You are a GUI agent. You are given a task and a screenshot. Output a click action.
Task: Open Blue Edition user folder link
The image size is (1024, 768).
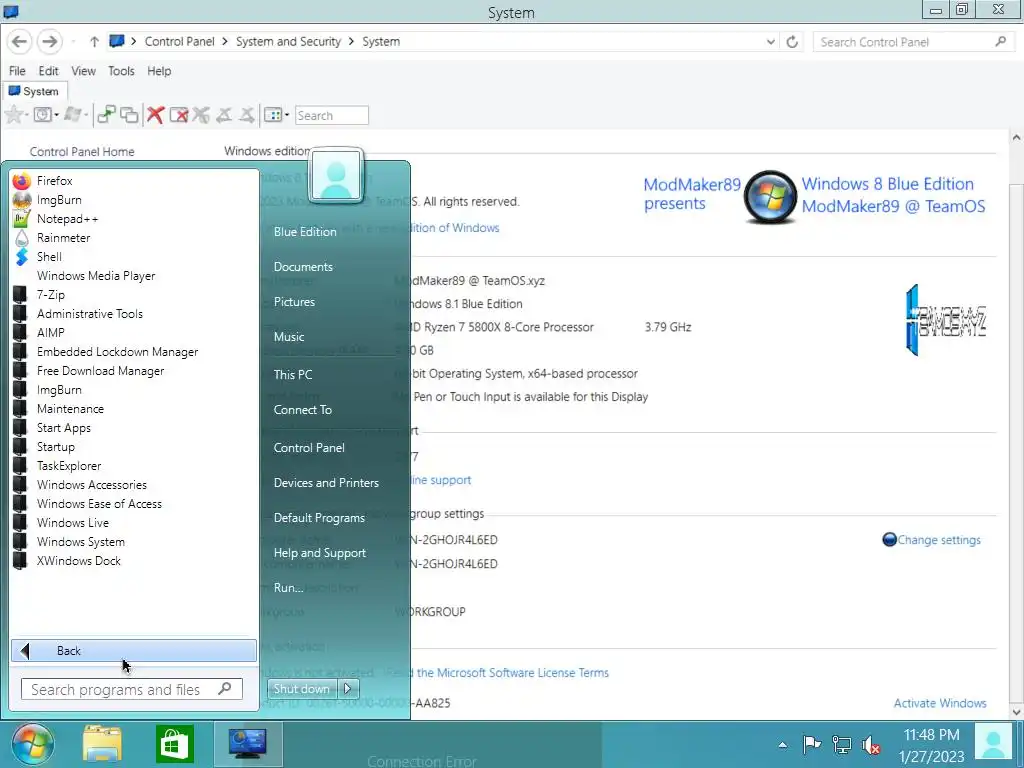pyautogui.click(x=305, y=232)
